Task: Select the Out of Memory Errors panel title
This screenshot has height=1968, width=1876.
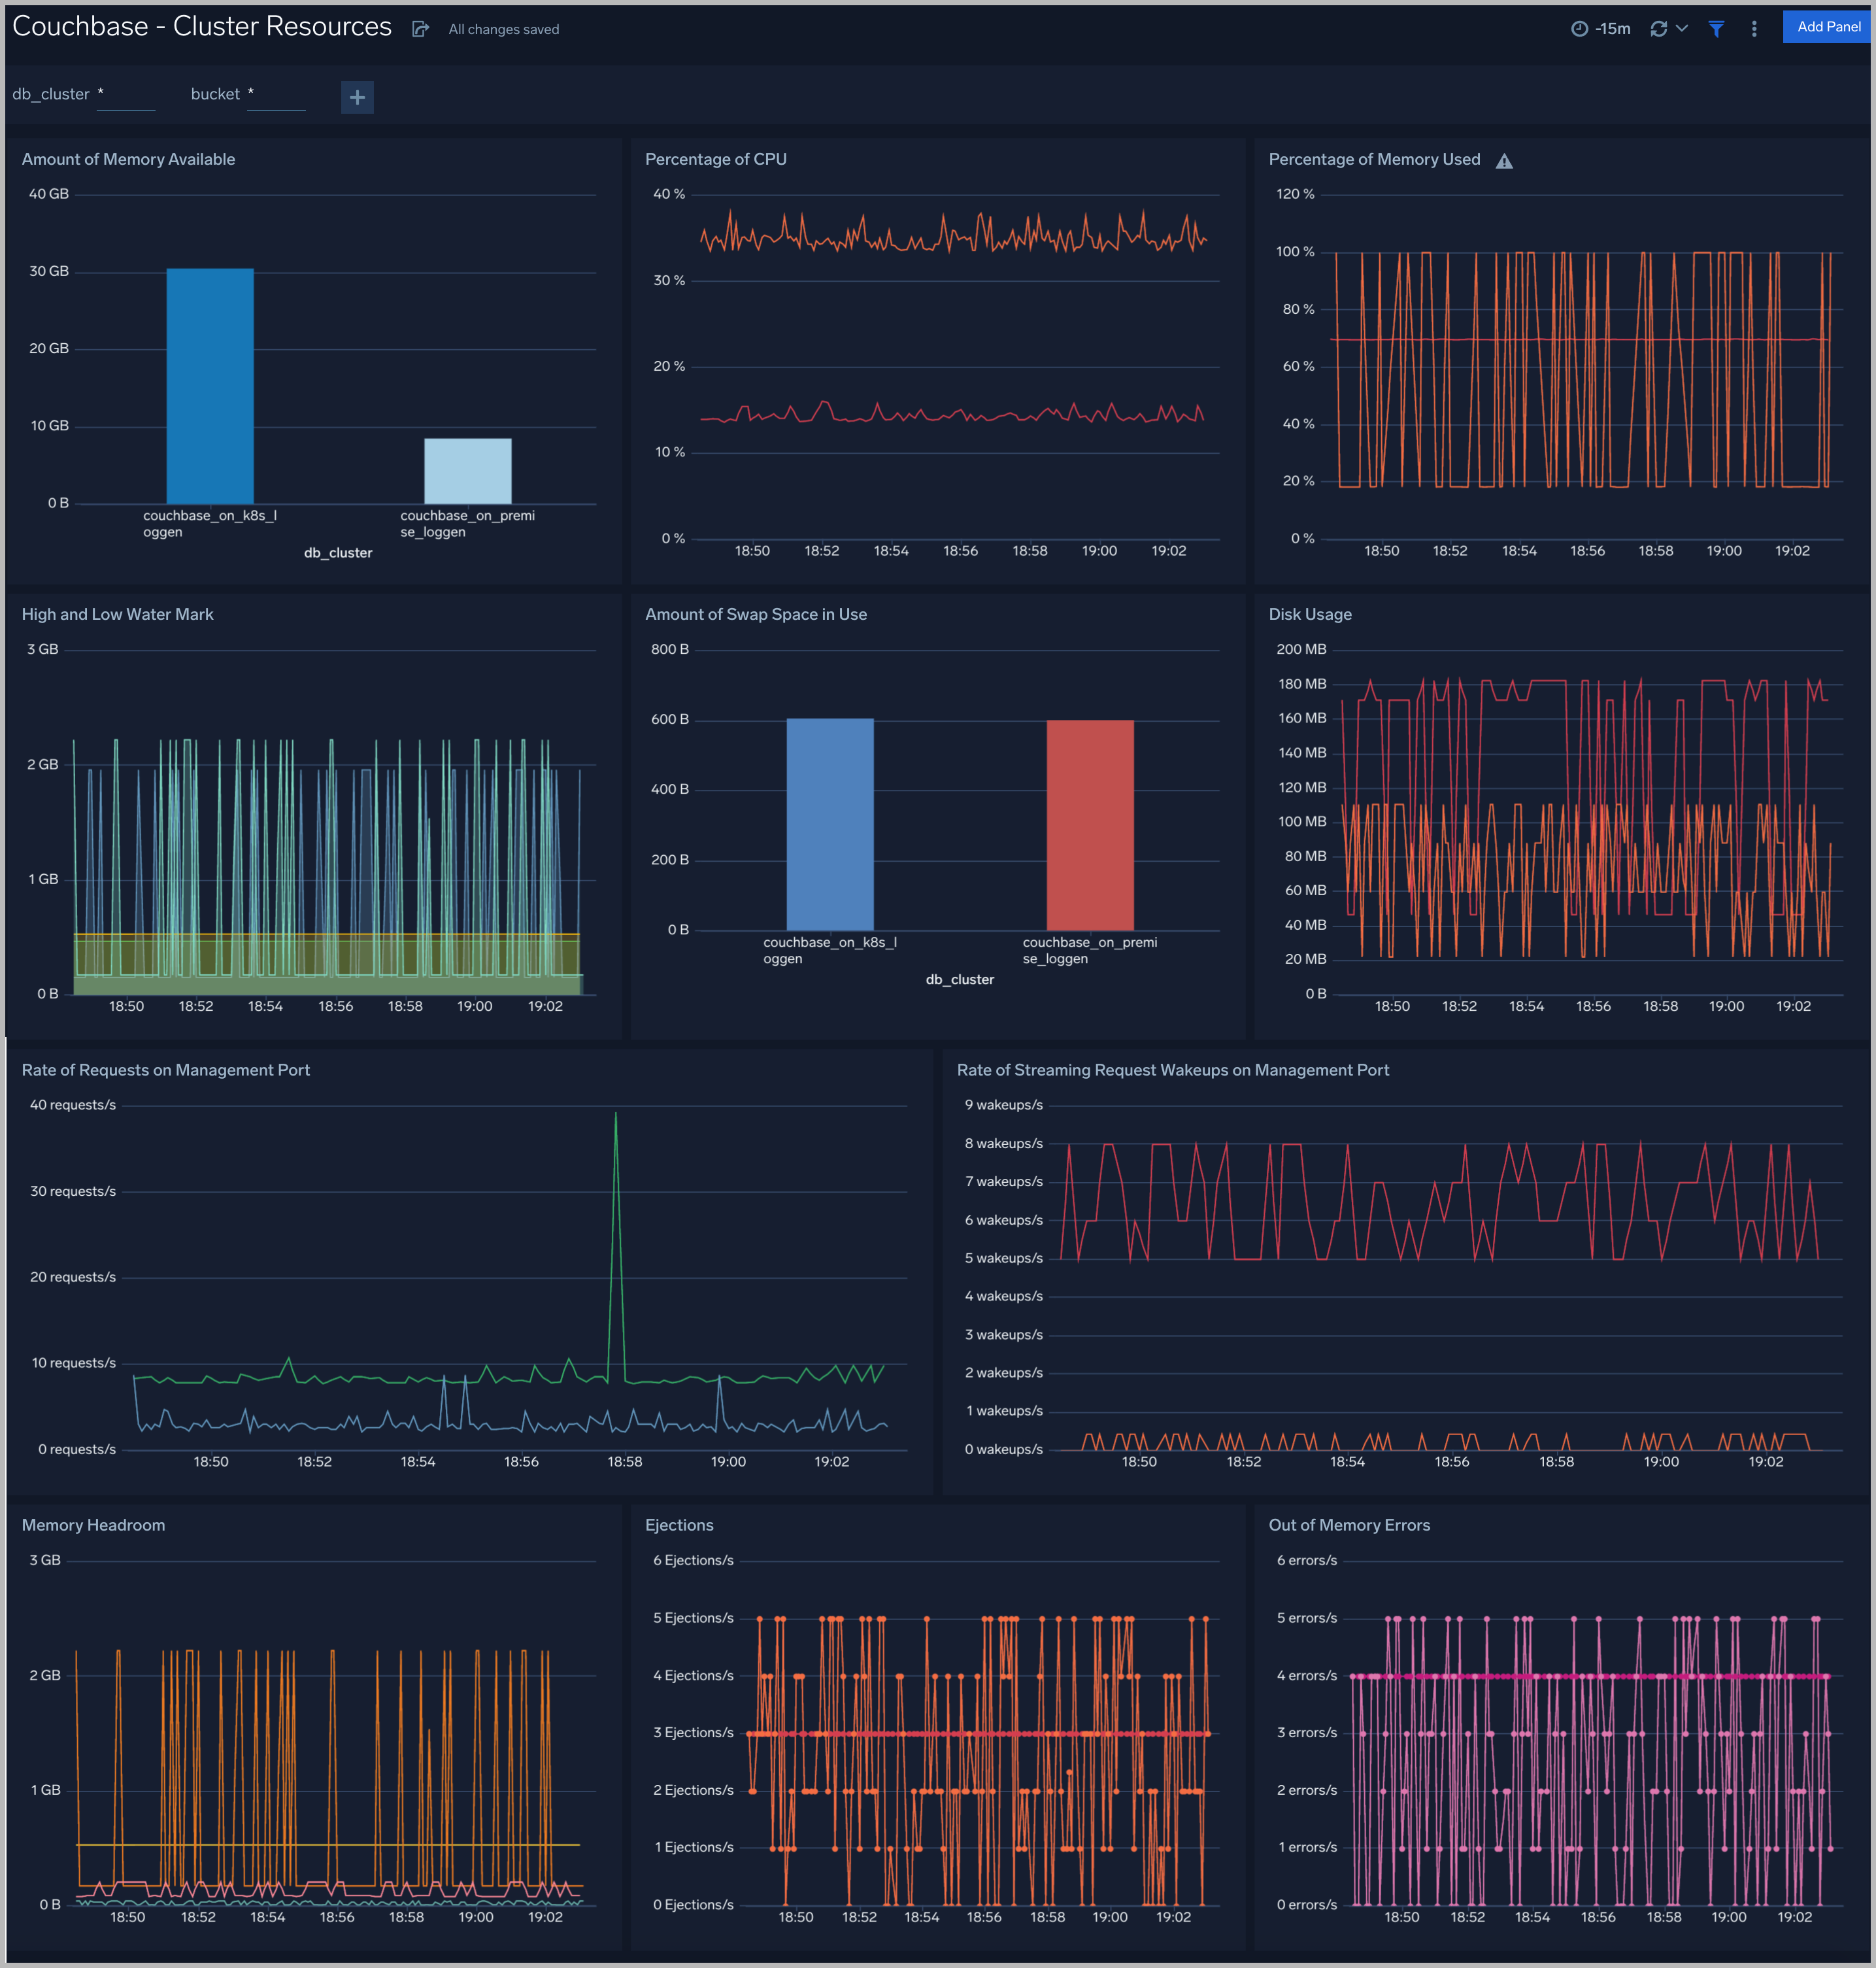Action: tap(1349, 1525)
